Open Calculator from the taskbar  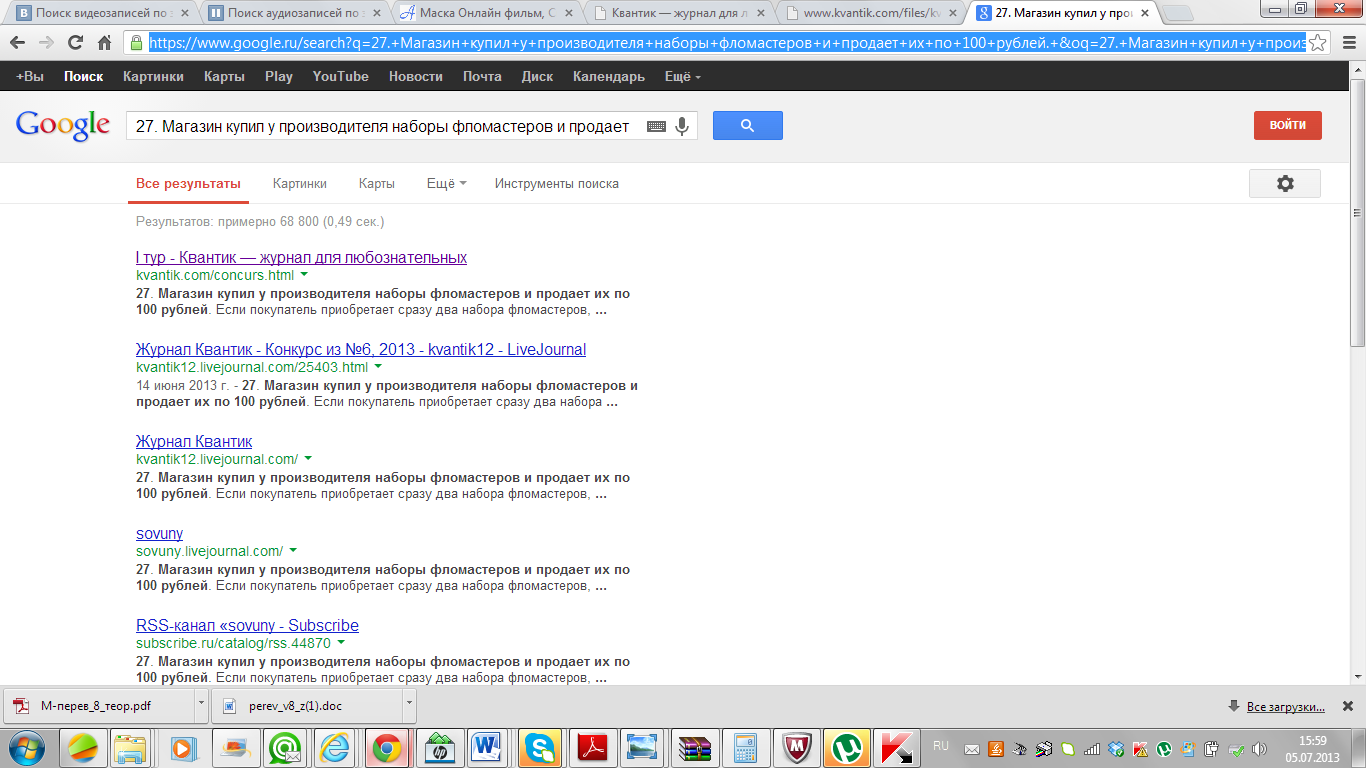745,747
